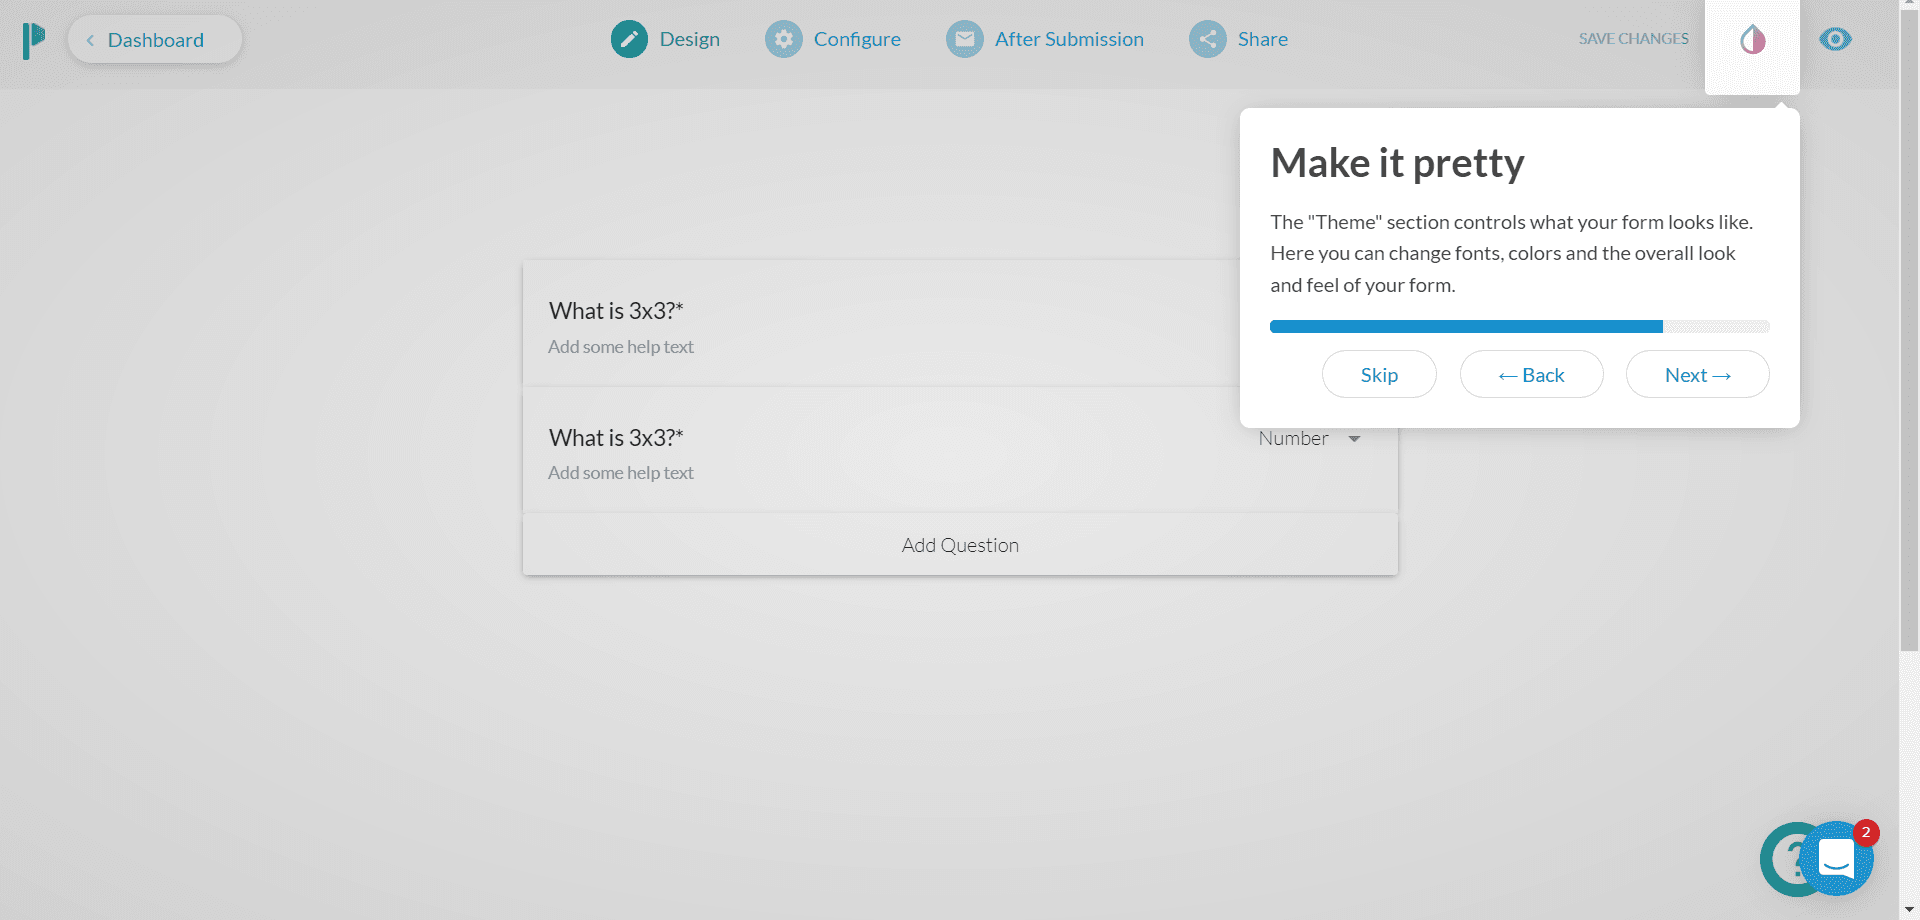
Task: Go back to Dashboard
Action: 155,40
